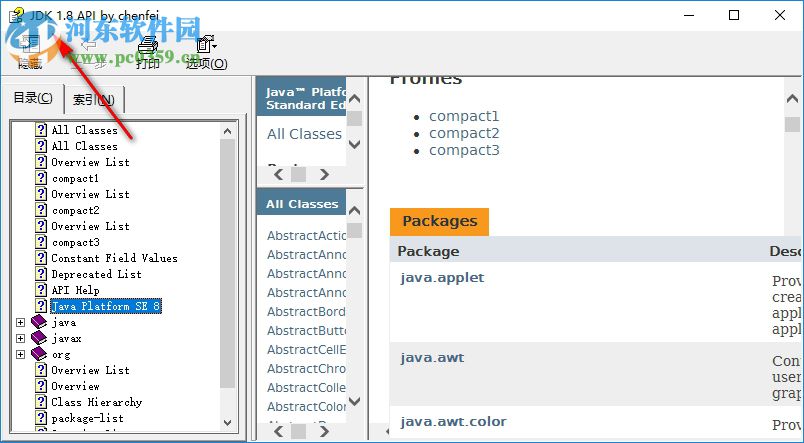804x443 pixels.
Task: Click the page icon beside compact3 in tree
Action: click(41, 241)
